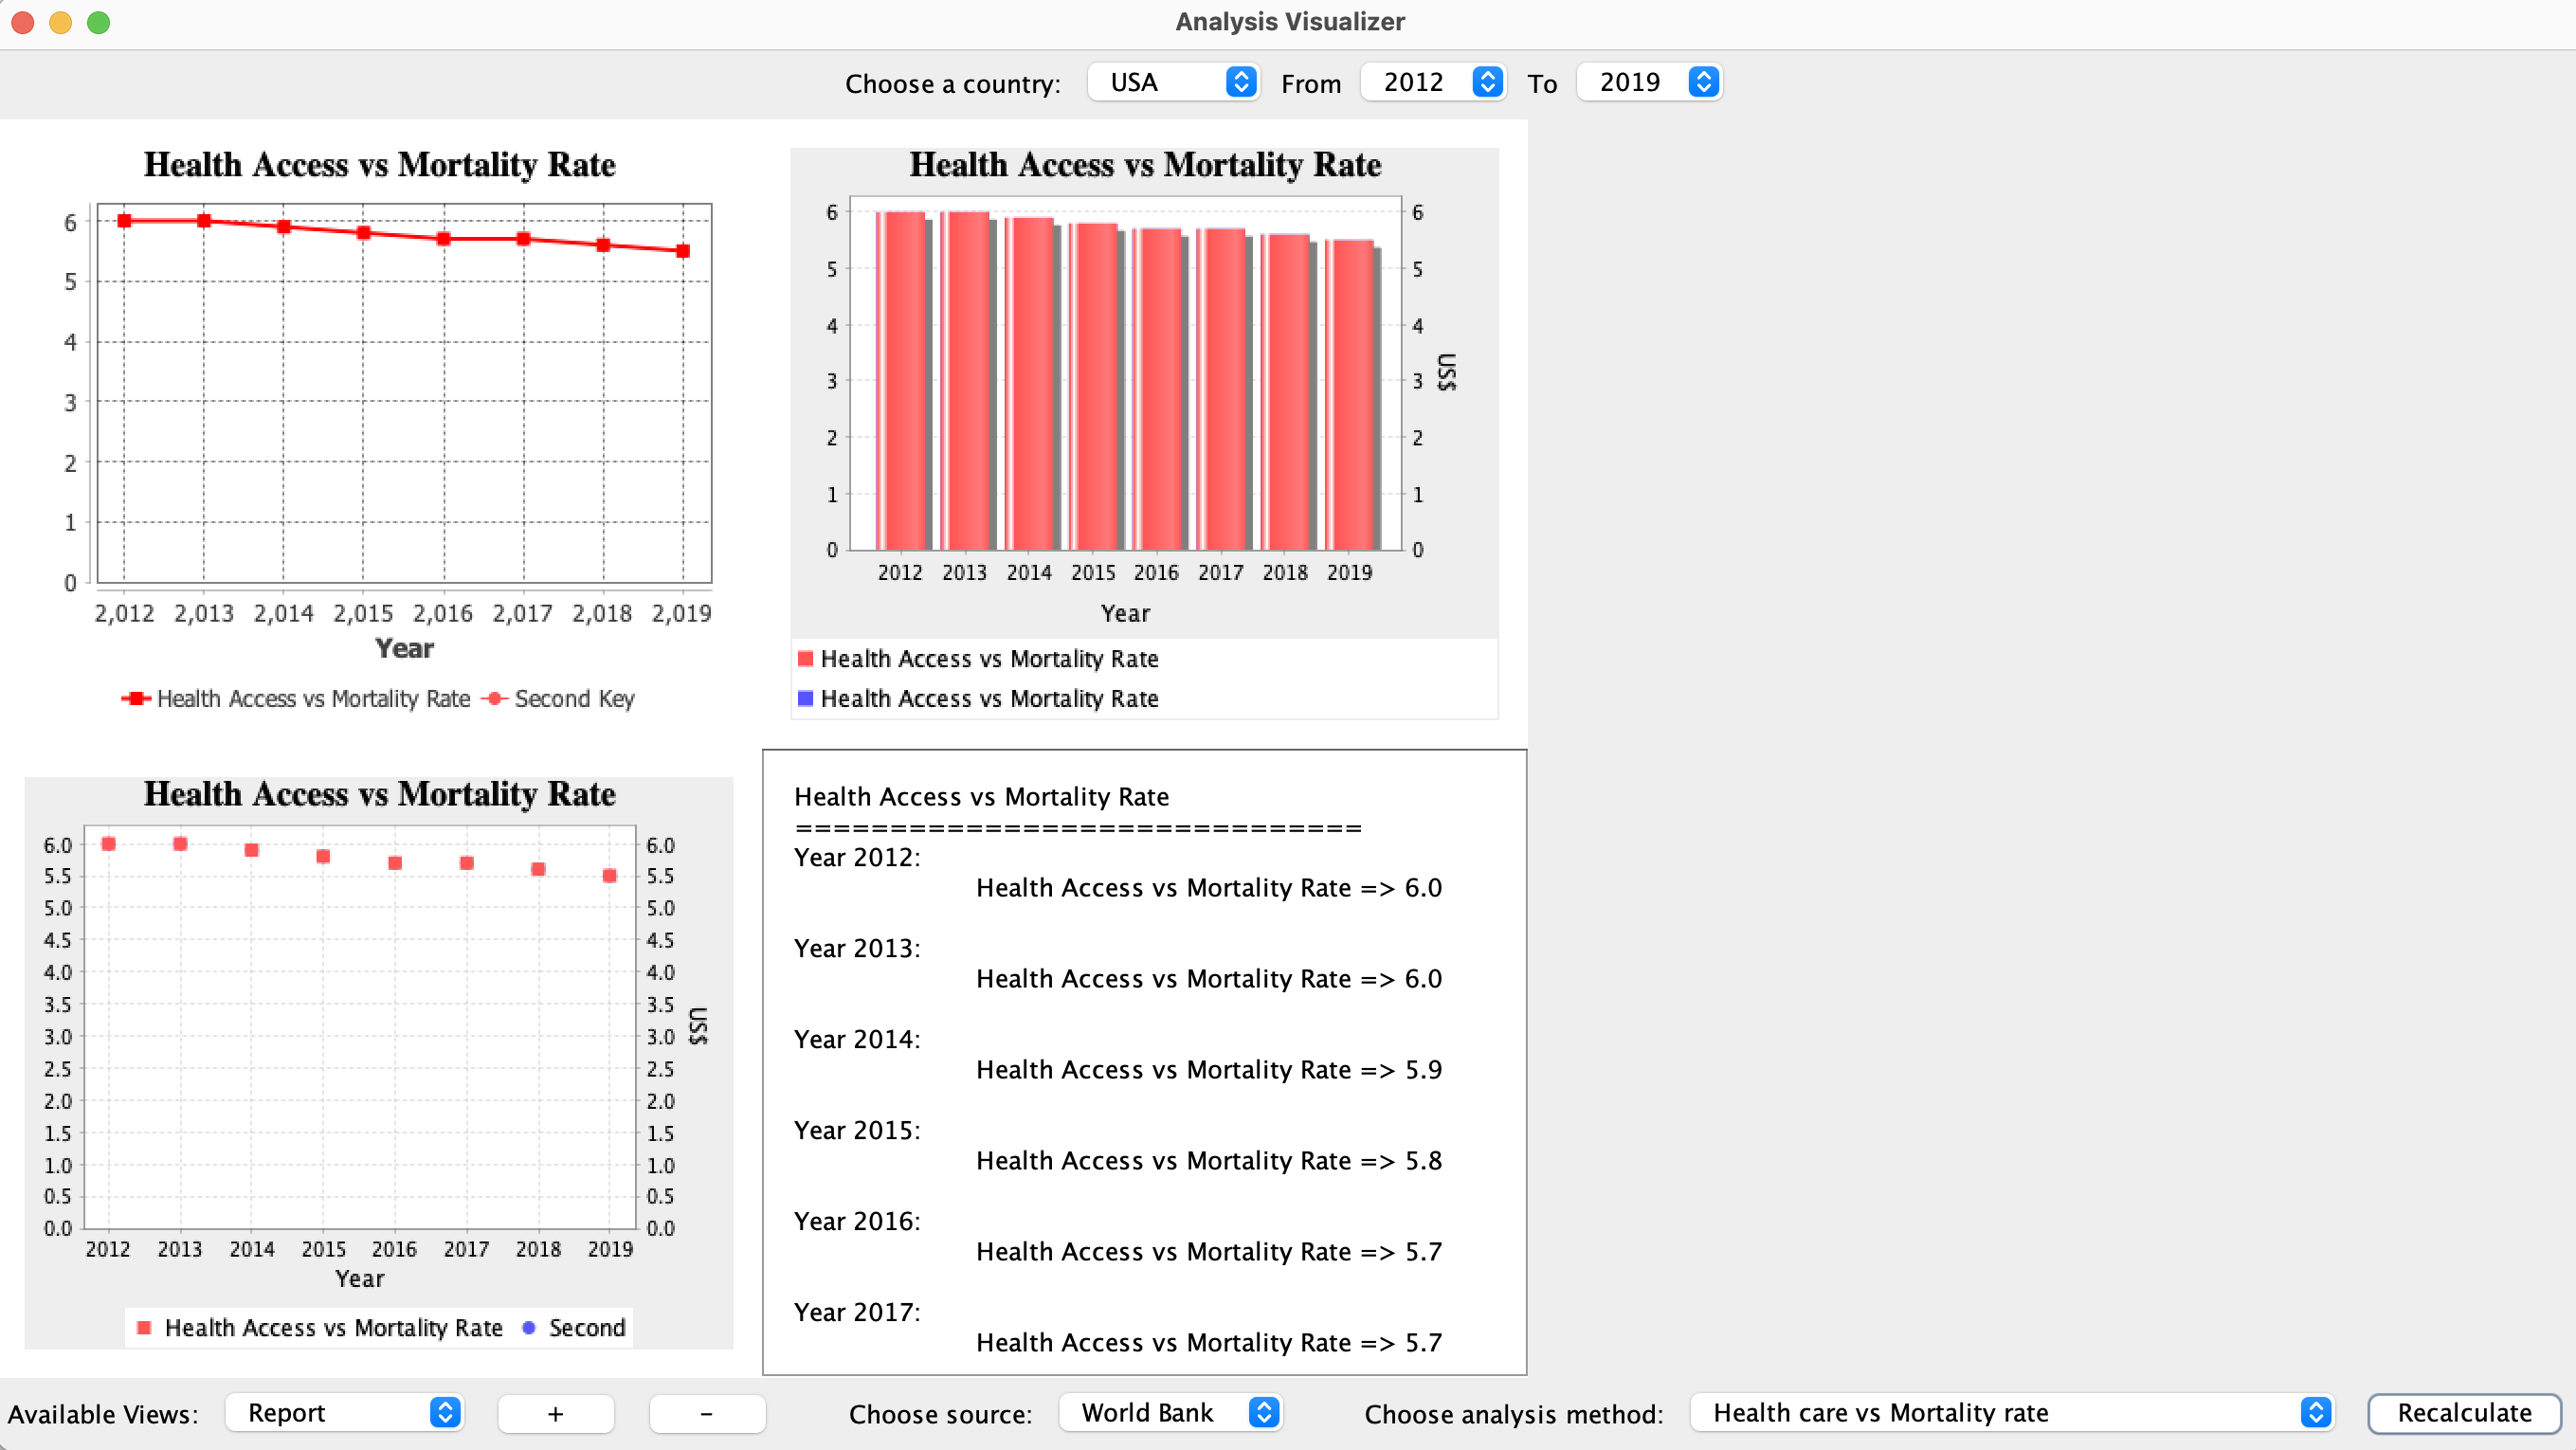Click the blue Second legend dot in scatter chart
The height and width of the screenshot is (1450, 2576).
click(x=529, y=1327)
